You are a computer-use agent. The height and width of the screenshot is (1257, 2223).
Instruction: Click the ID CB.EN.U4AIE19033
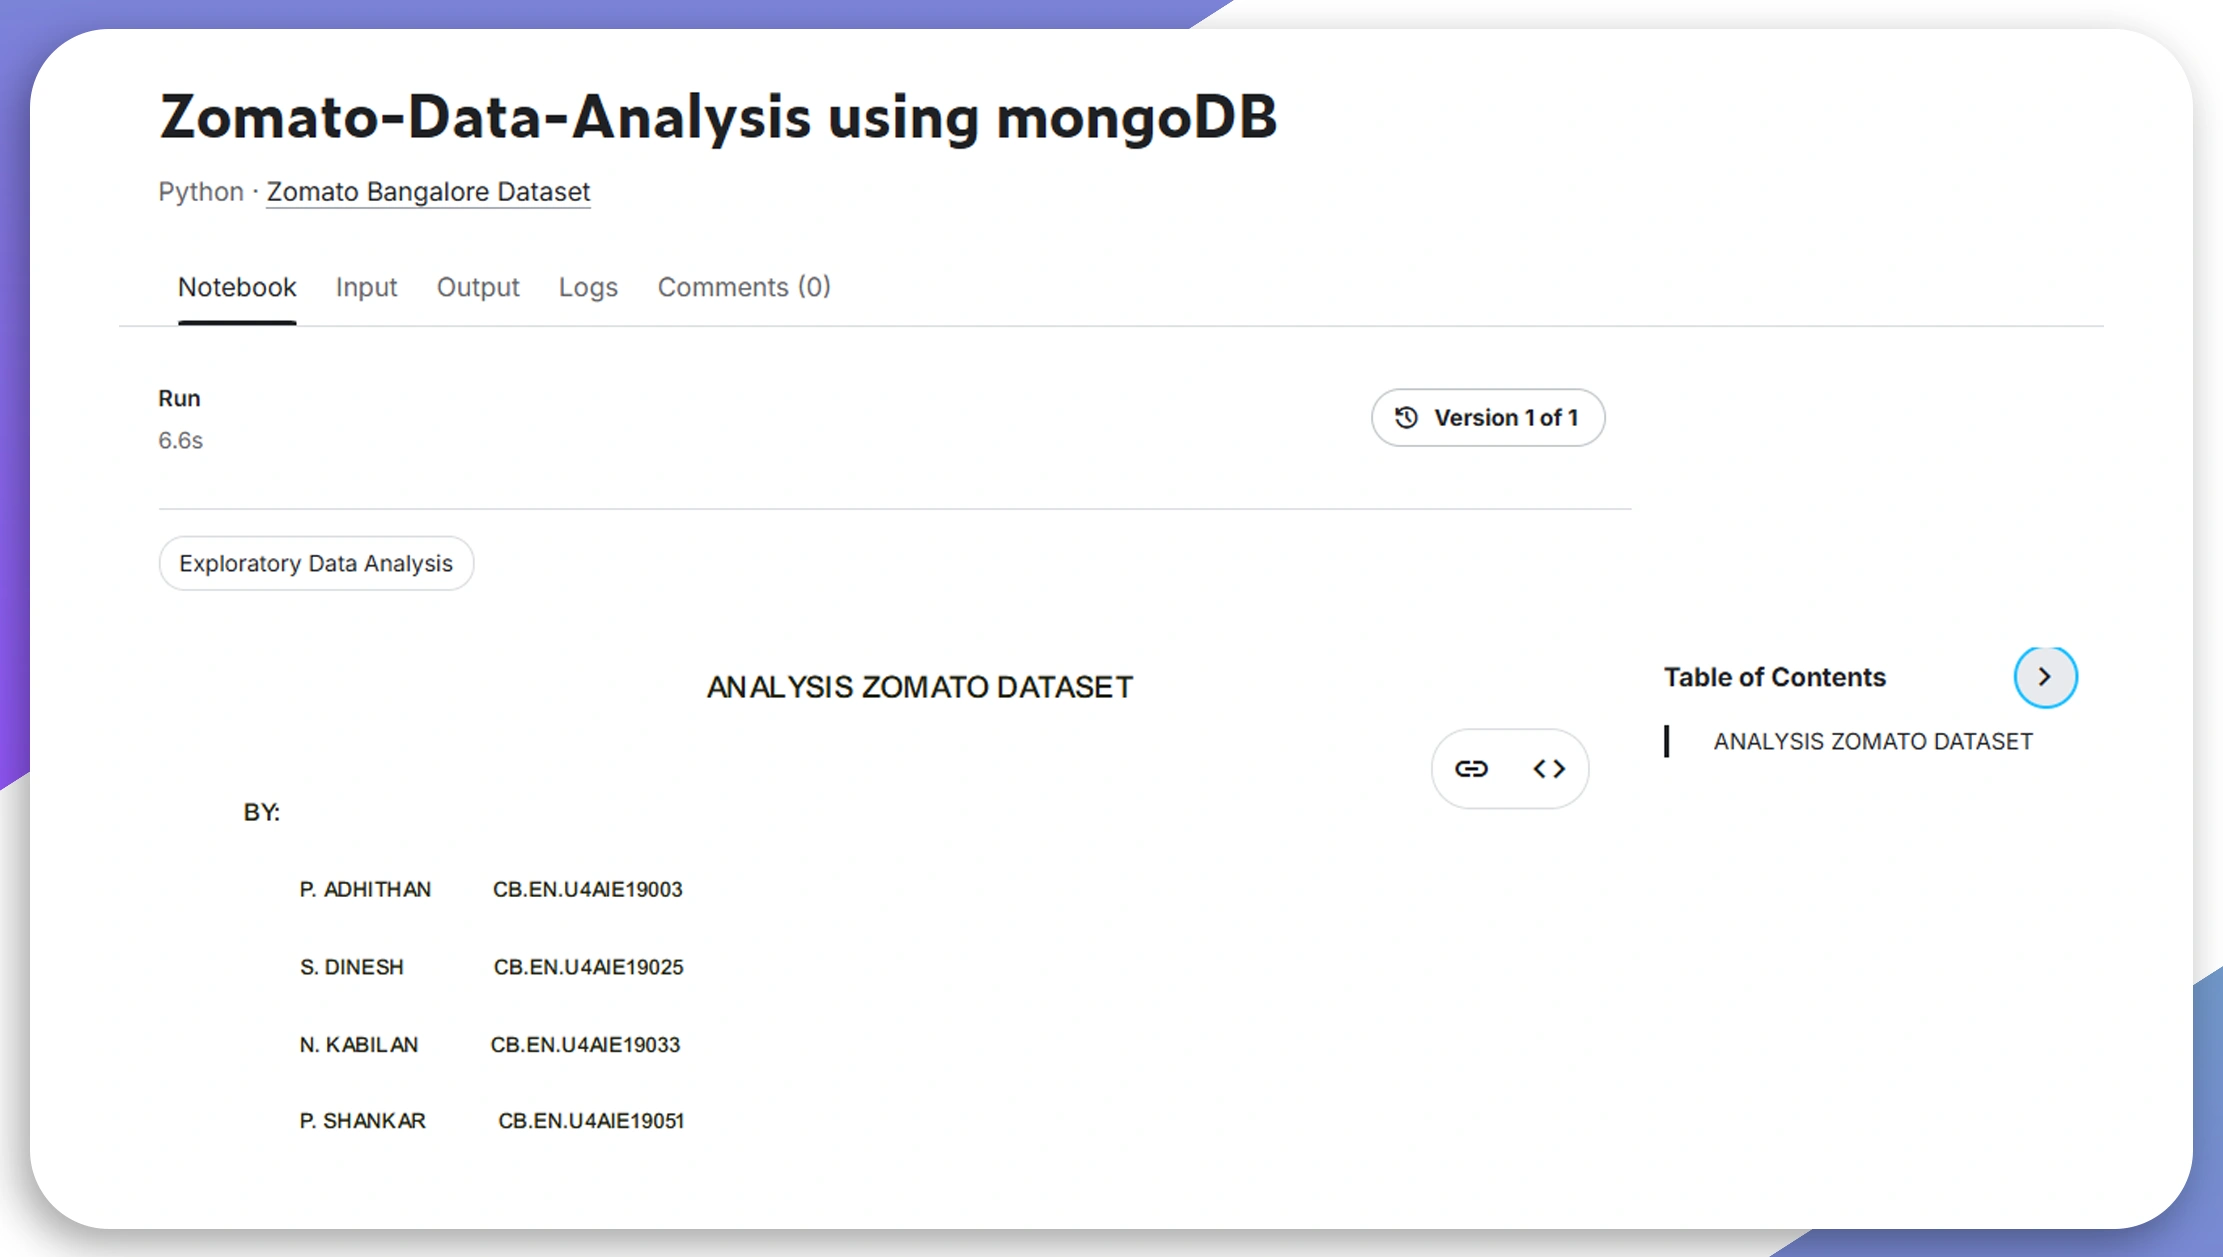point(585,1045)
